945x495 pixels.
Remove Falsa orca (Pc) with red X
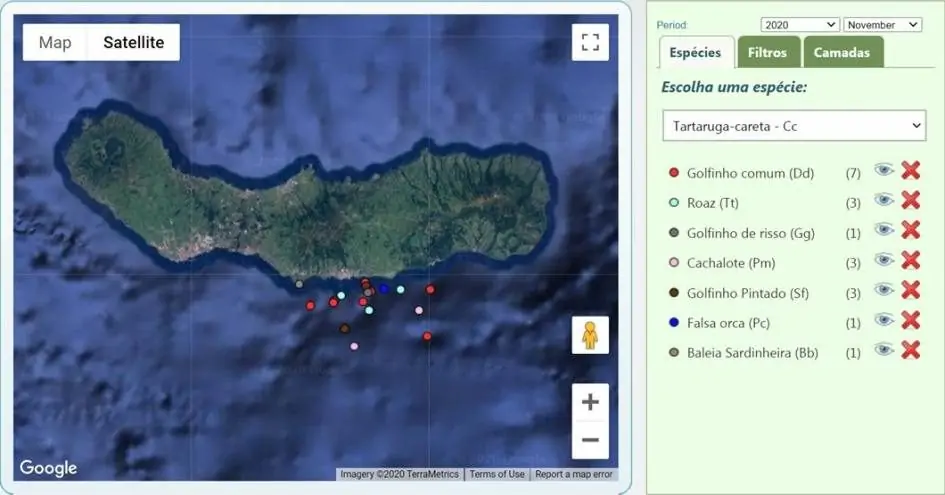coord(910,320)
